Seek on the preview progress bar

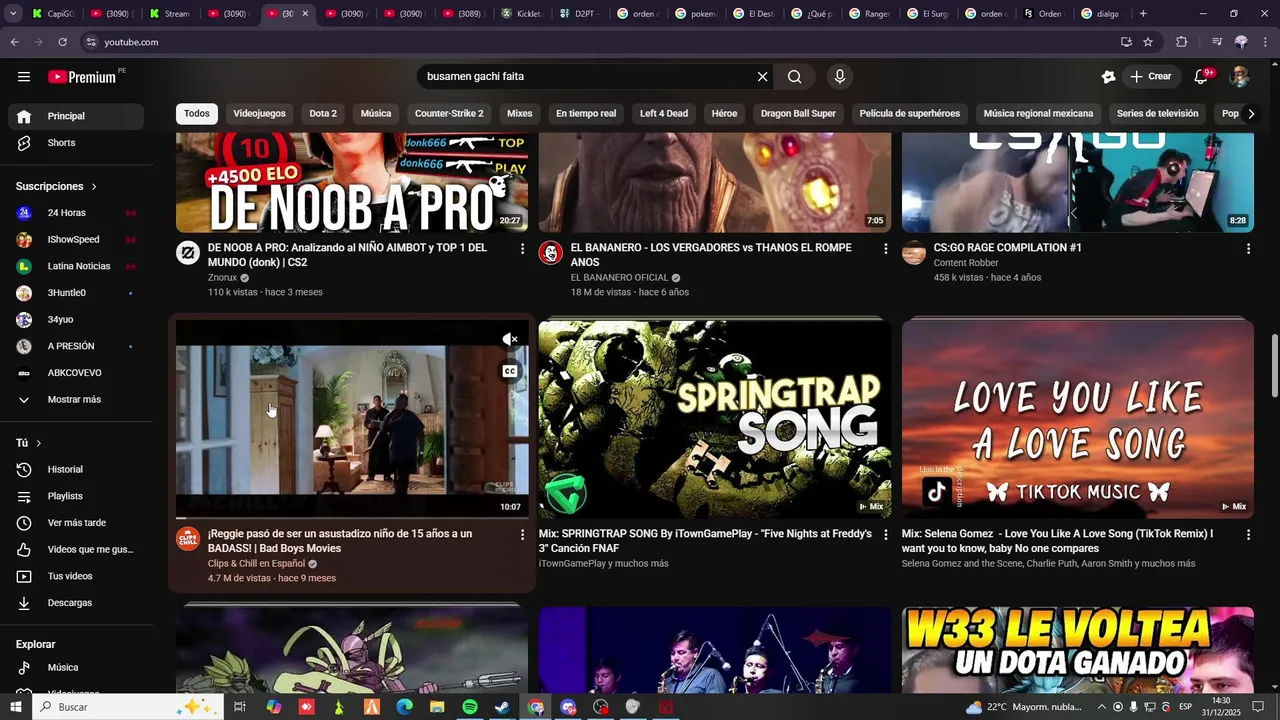352,518
